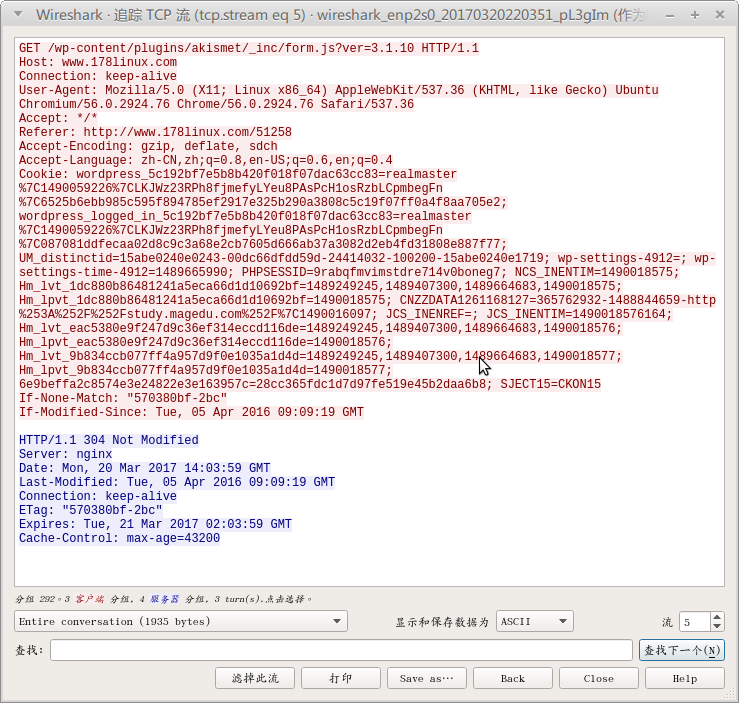Click the status hint 分组 292 line
Screen dimensions: 739x703
(x=163, y=599)
